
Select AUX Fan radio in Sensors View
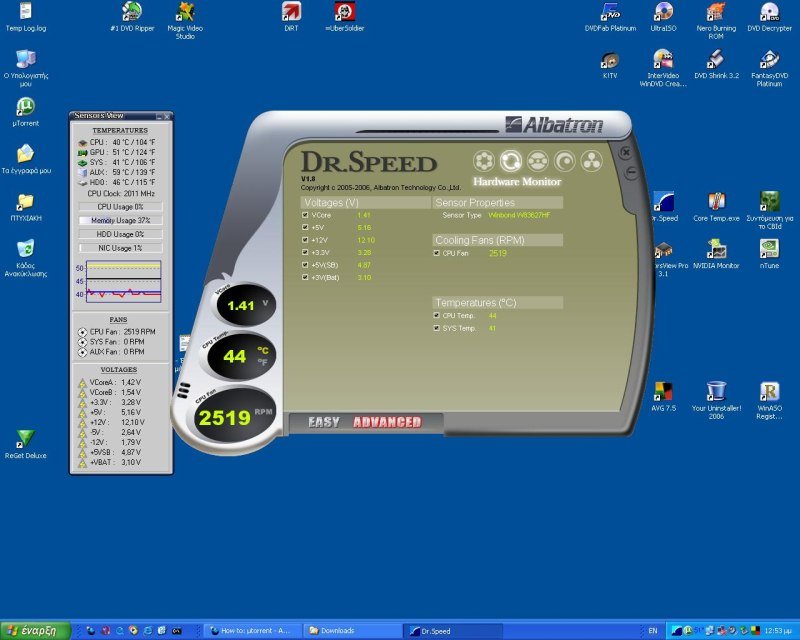(83, 352)
